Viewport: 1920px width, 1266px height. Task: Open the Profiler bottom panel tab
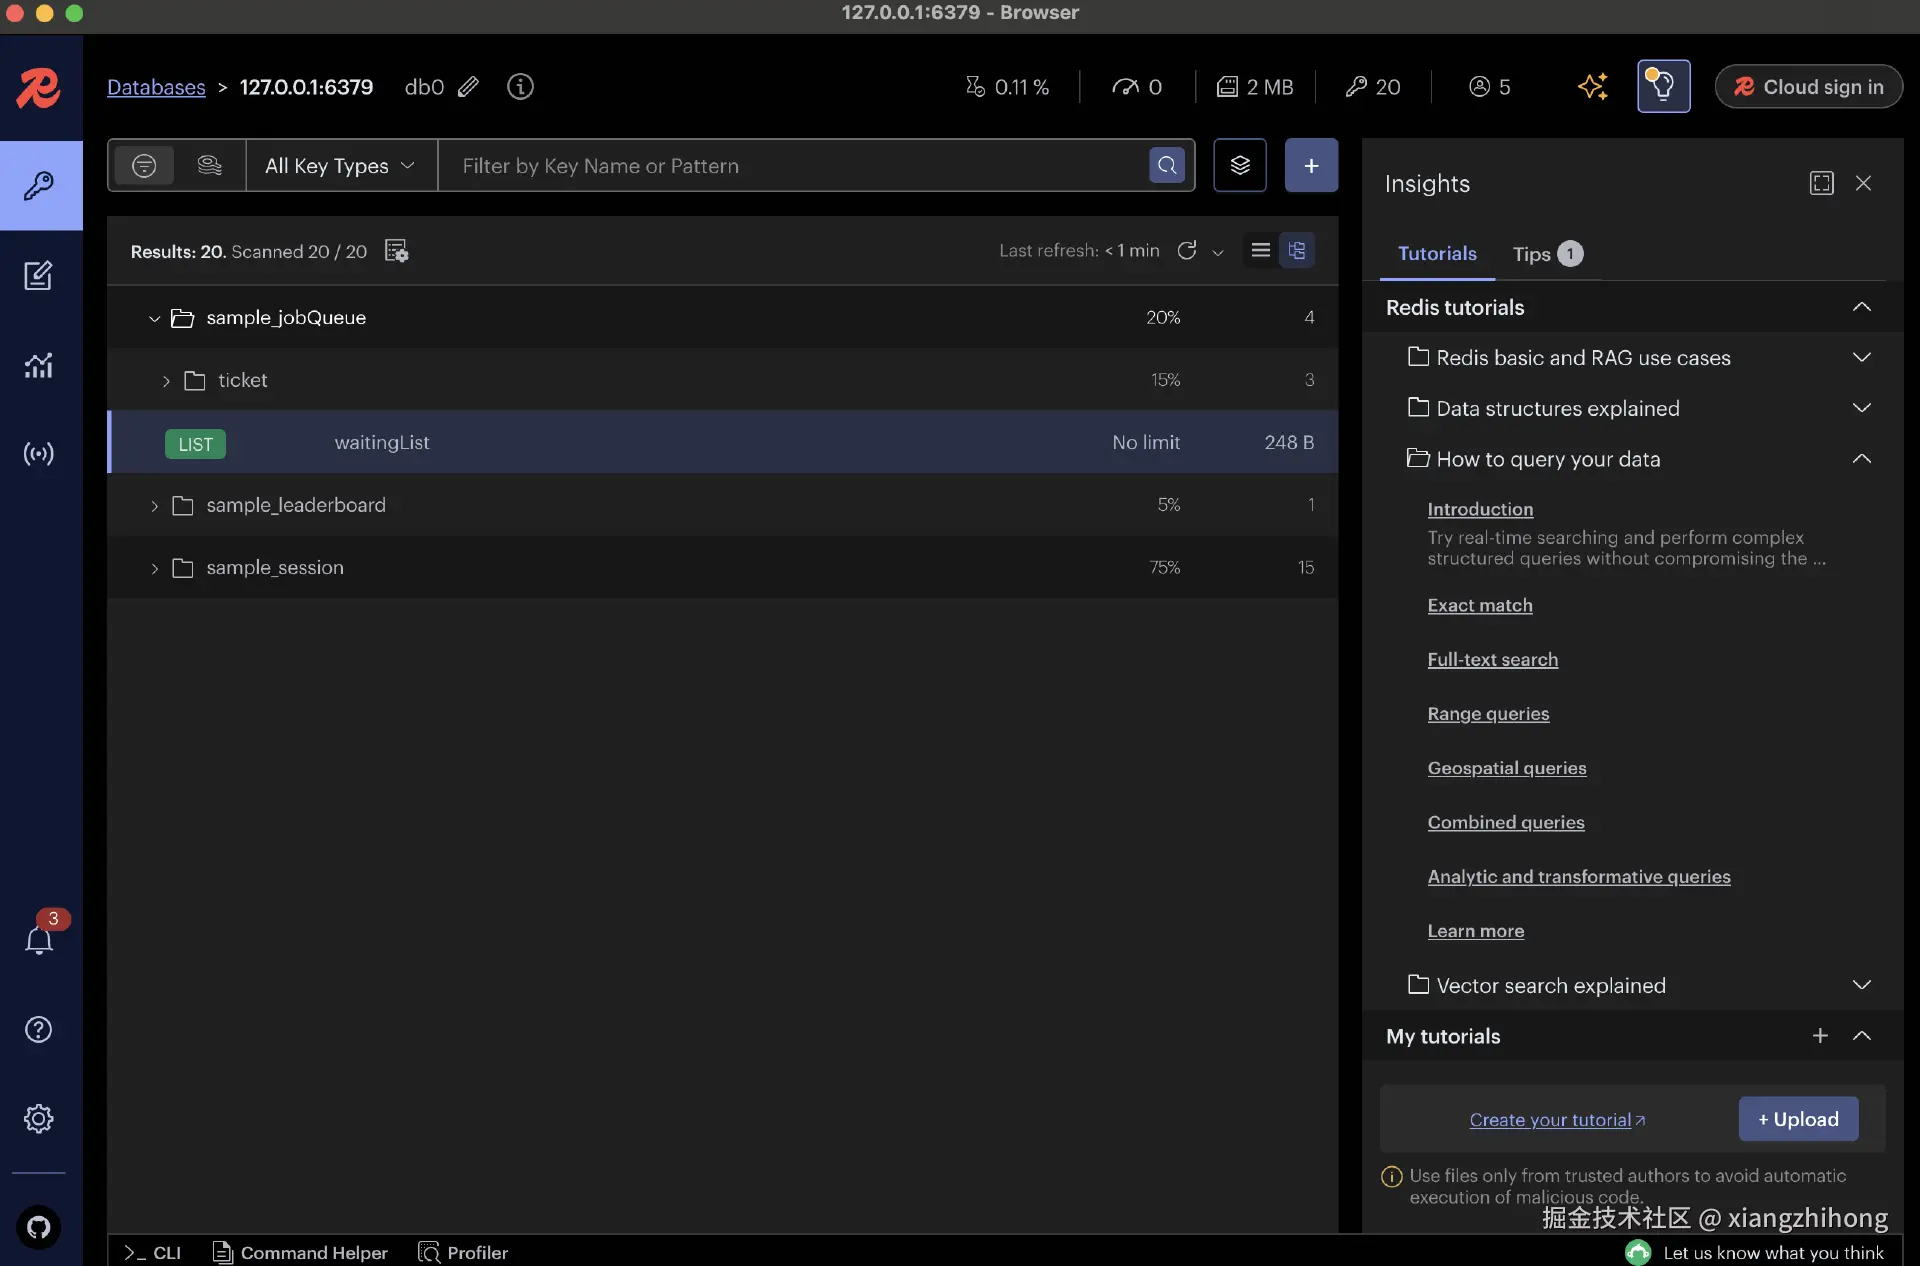[x=463, y=1252]
